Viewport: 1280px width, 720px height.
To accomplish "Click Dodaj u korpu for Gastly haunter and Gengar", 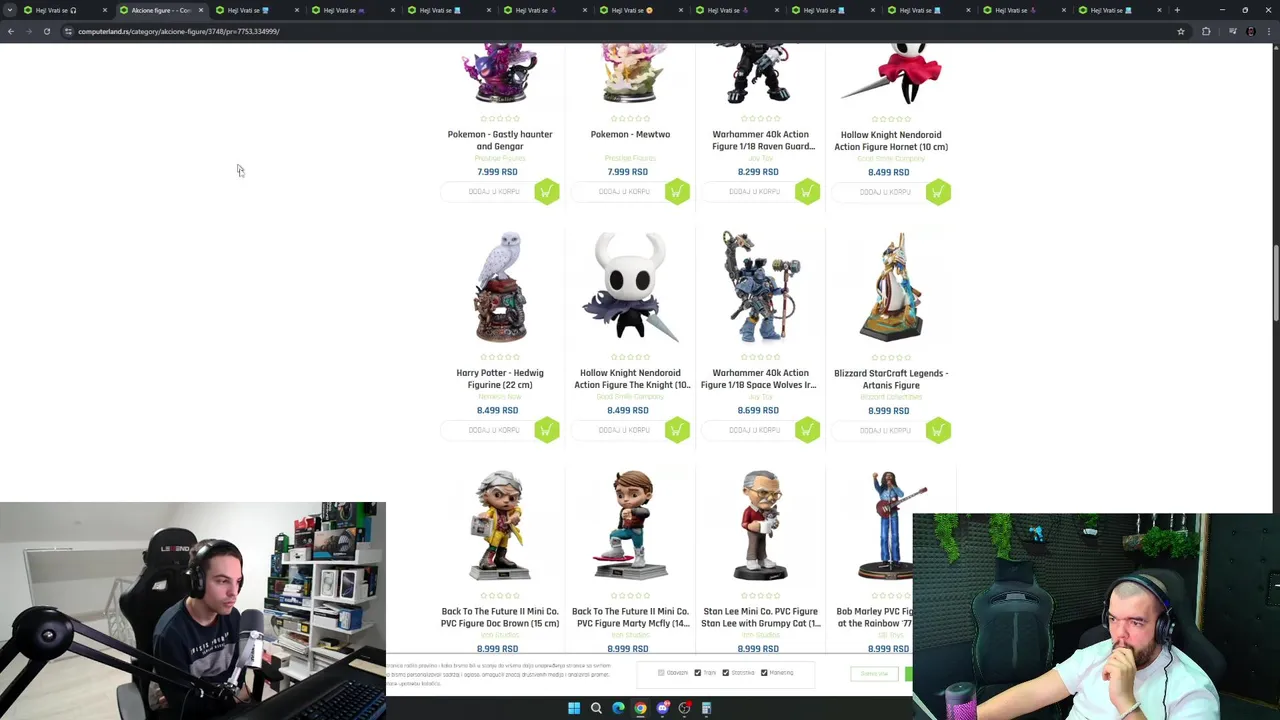I will tap(494, 192).
